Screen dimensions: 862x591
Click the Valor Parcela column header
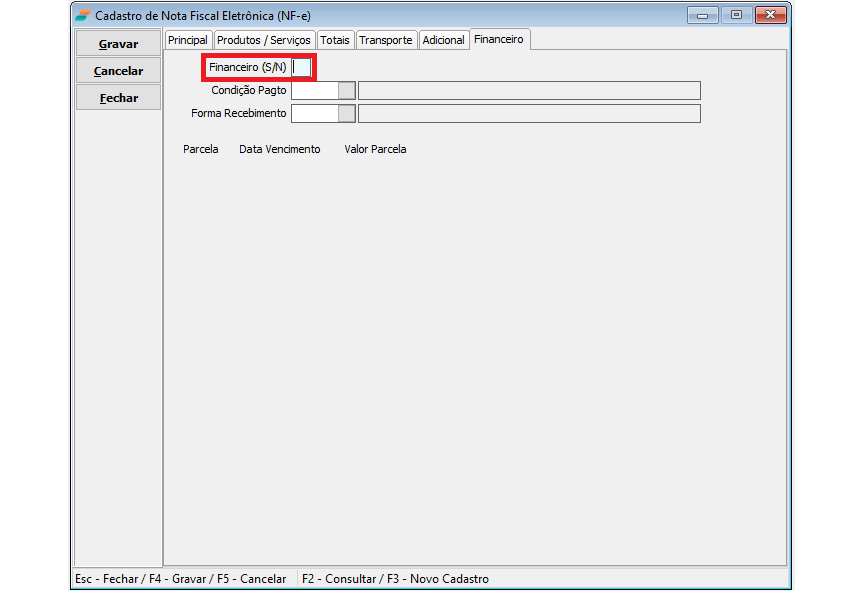click(375, 149)
